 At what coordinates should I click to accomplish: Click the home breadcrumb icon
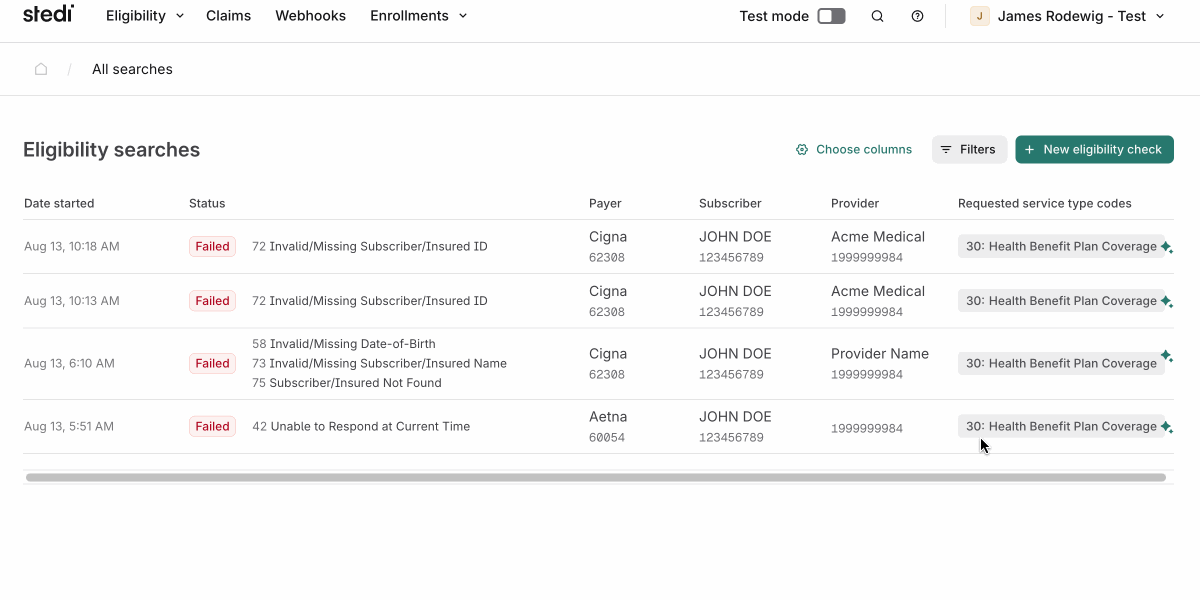40,68
